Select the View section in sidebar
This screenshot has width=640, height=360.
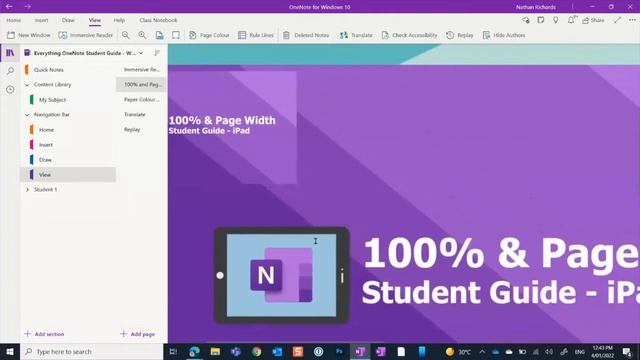click(x=68, y=175)
